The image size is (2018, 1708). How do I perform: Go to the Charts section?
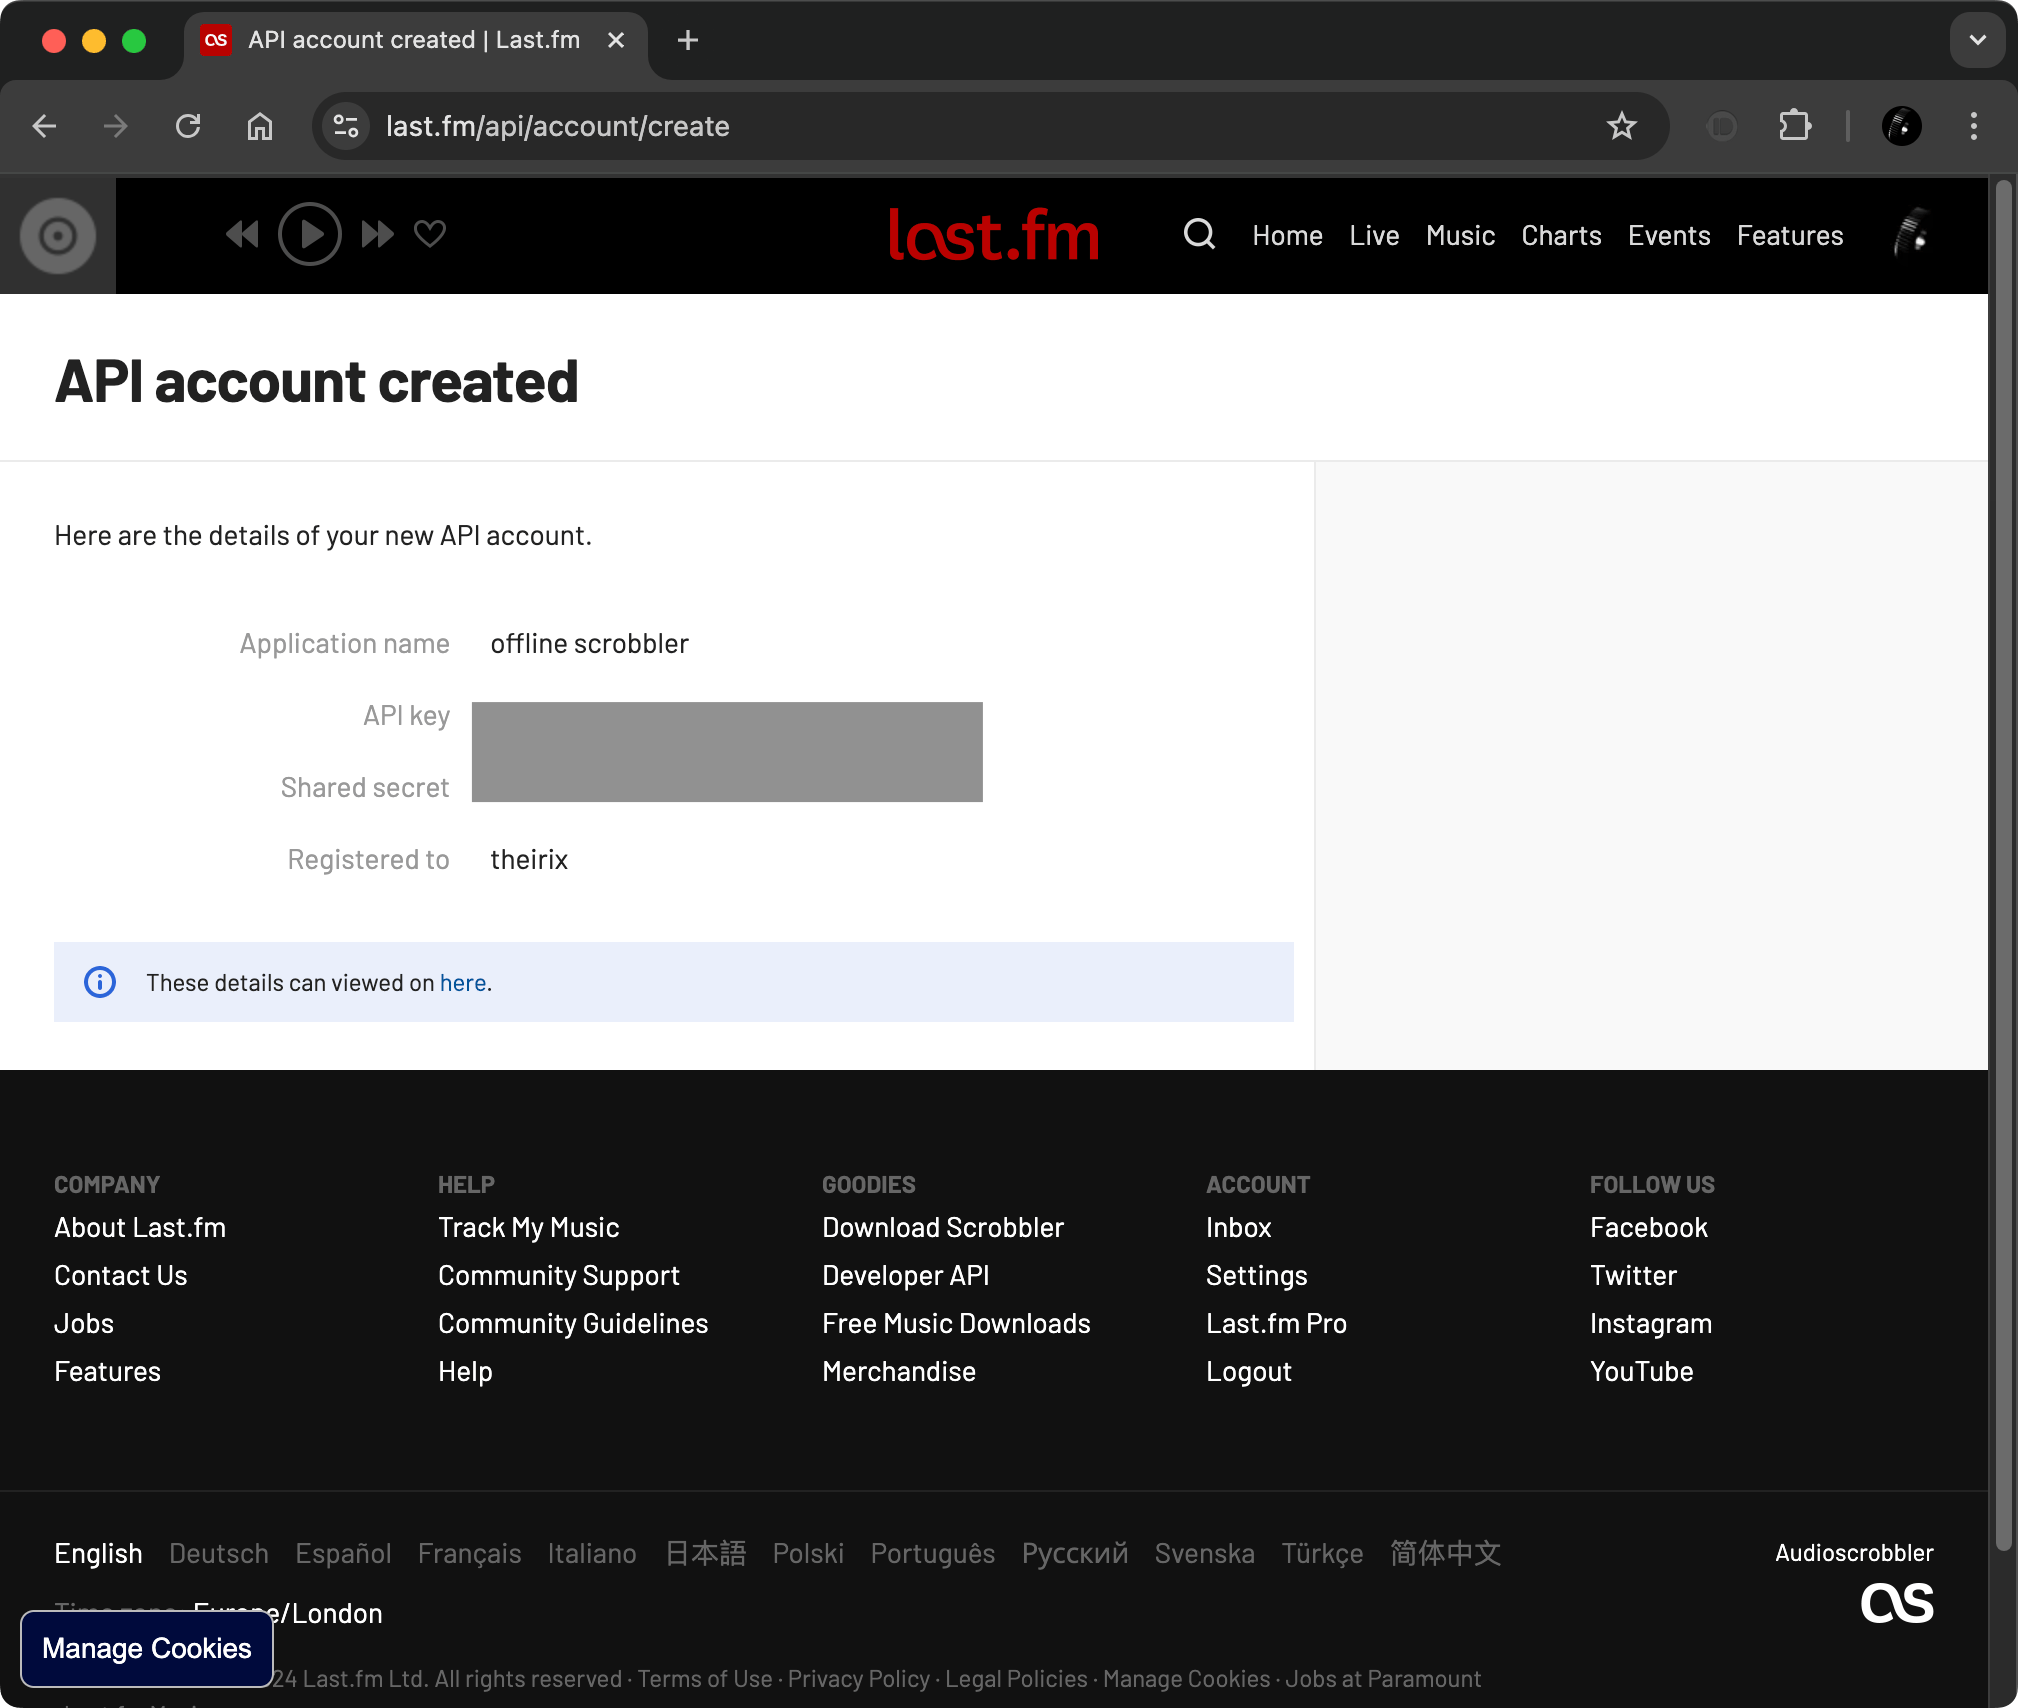pos(1560,236)
